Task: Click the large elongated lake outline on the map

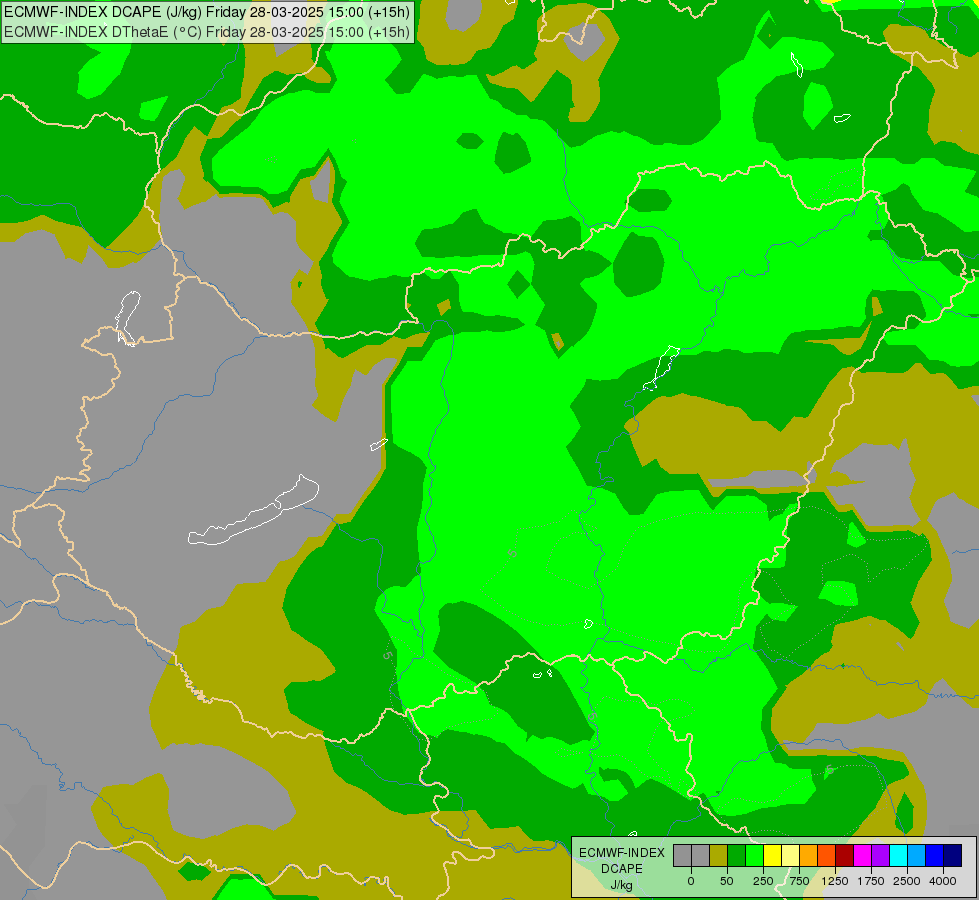Action: 253,511
